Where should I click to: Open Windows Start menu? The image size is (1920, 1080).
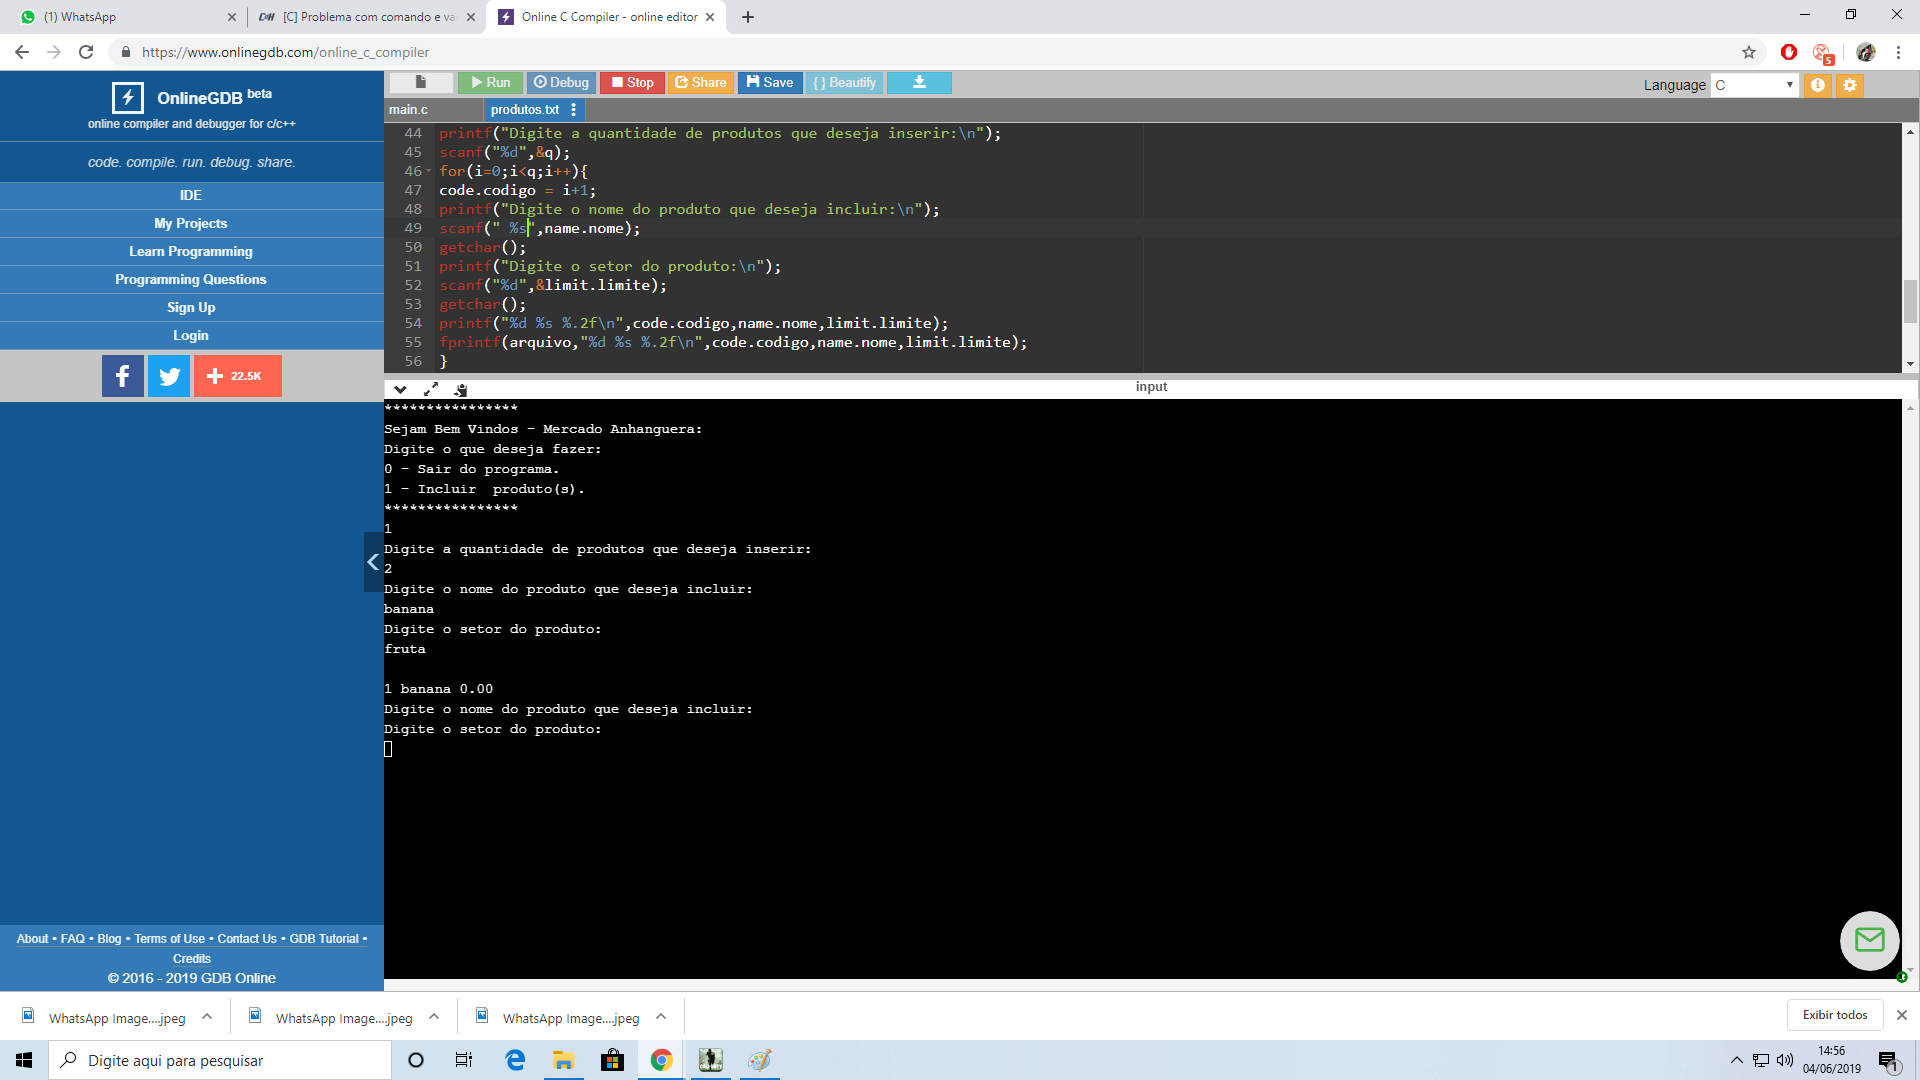click(24, 1060)
